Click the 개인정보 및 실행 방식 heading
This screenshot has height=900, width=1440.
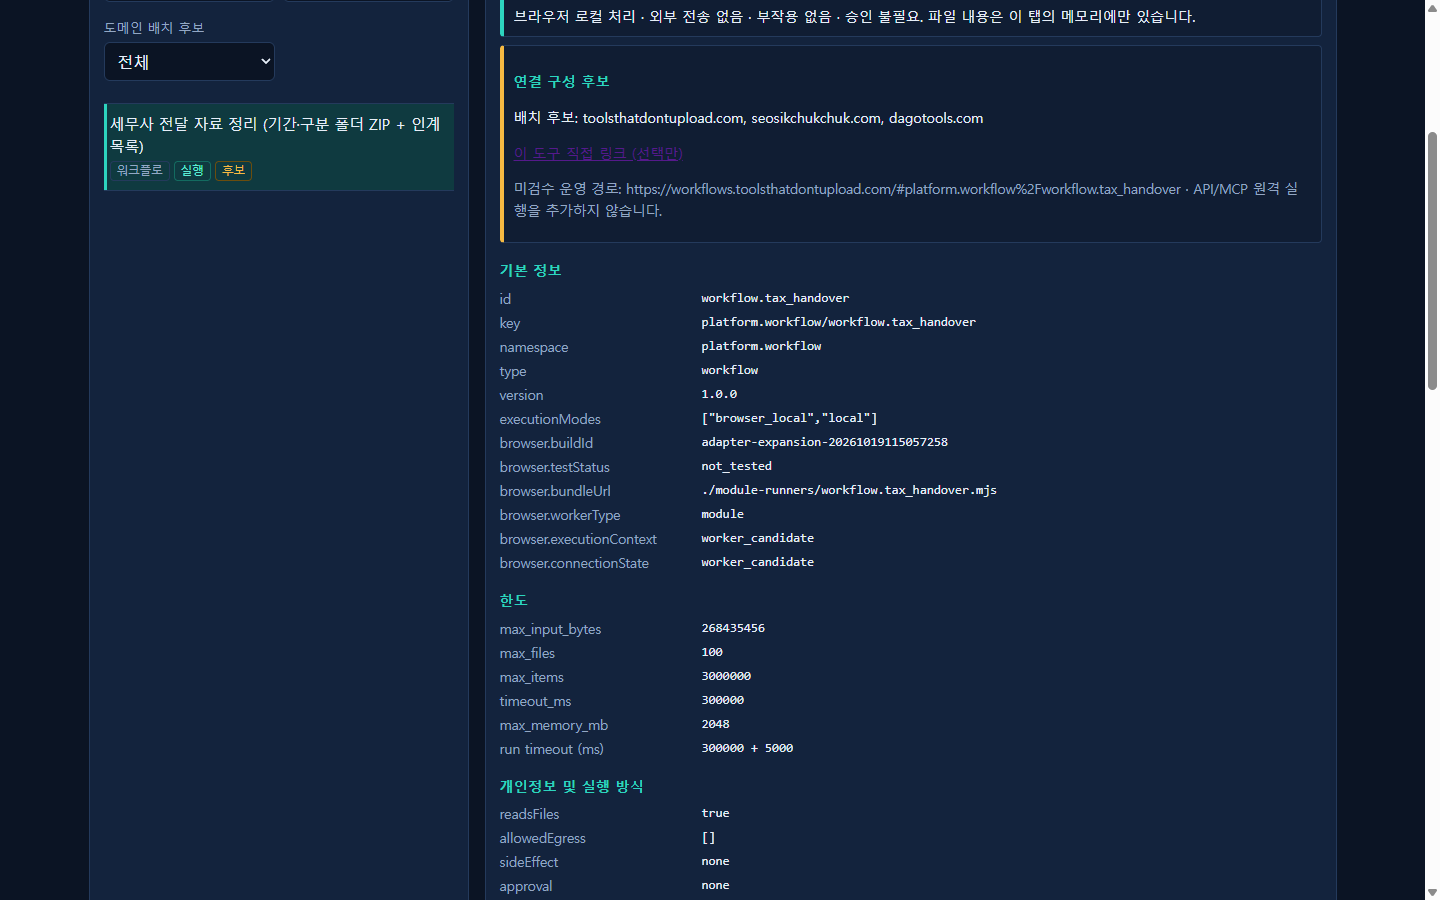572,787
